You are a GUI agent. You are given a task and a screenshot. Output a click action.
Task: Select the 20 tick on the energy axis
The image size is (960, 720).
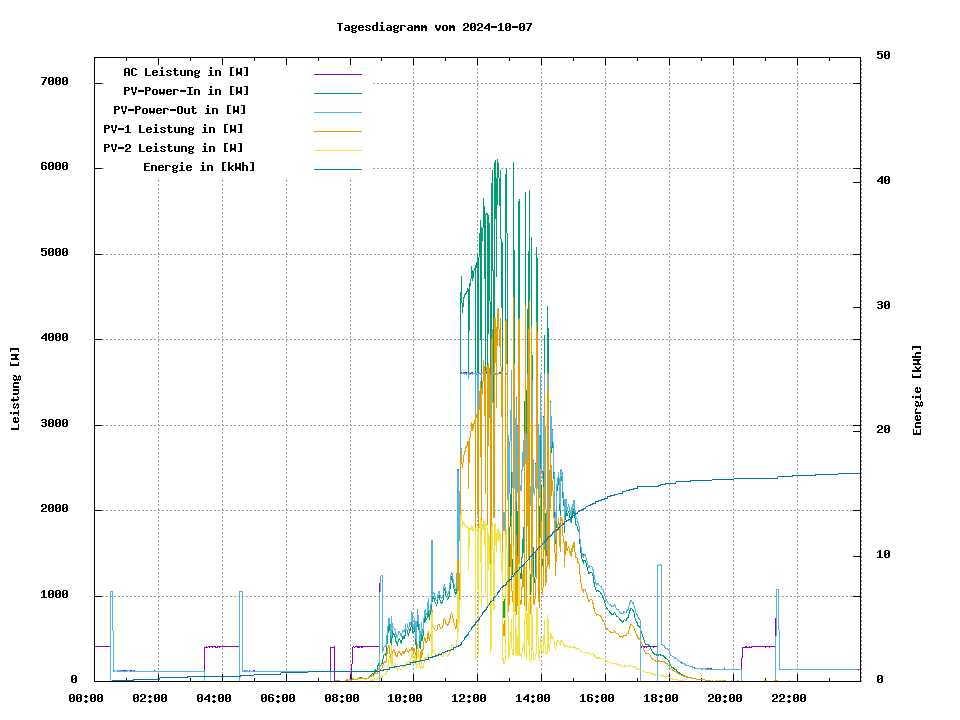[883, 430]
